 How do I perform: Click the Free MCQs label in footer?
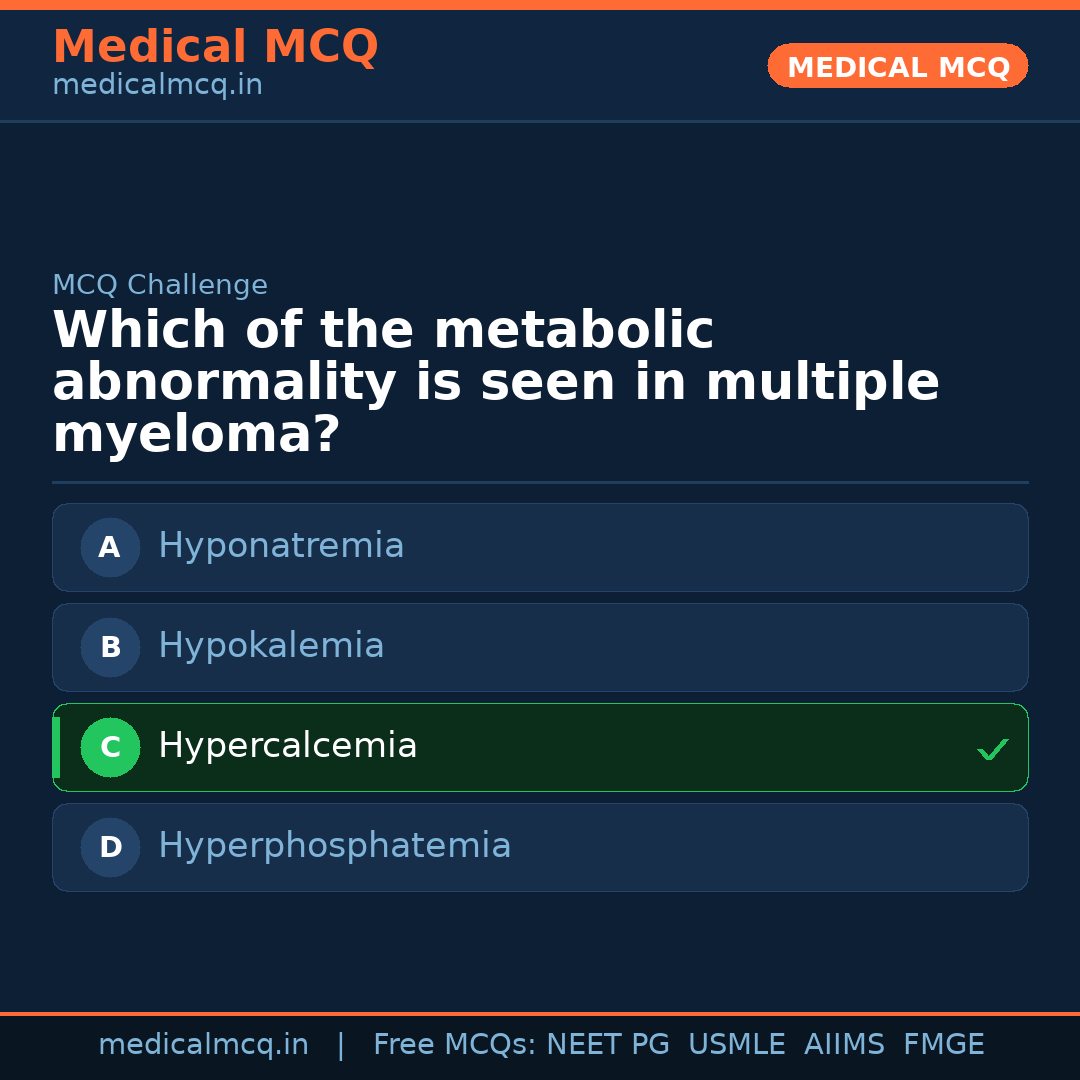pos(454,1045)
